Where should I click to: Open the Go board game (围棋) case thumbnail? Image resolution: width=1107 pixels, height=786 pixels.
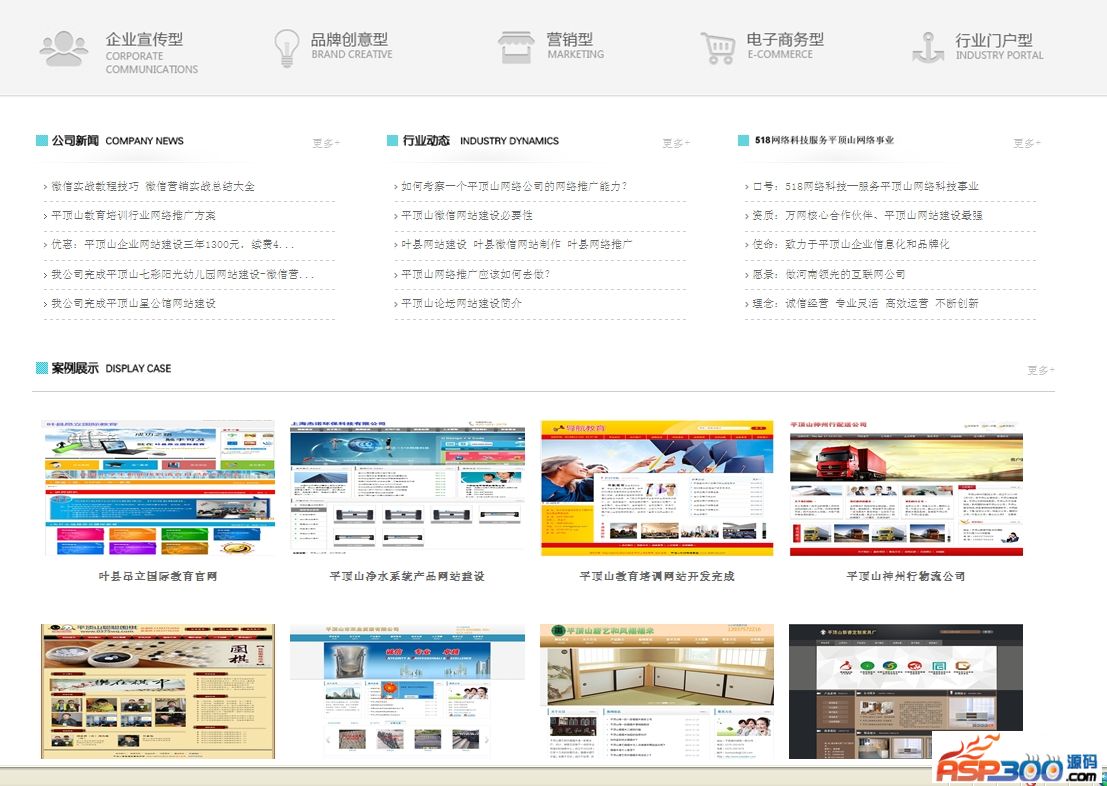click(x=158, y=691)
